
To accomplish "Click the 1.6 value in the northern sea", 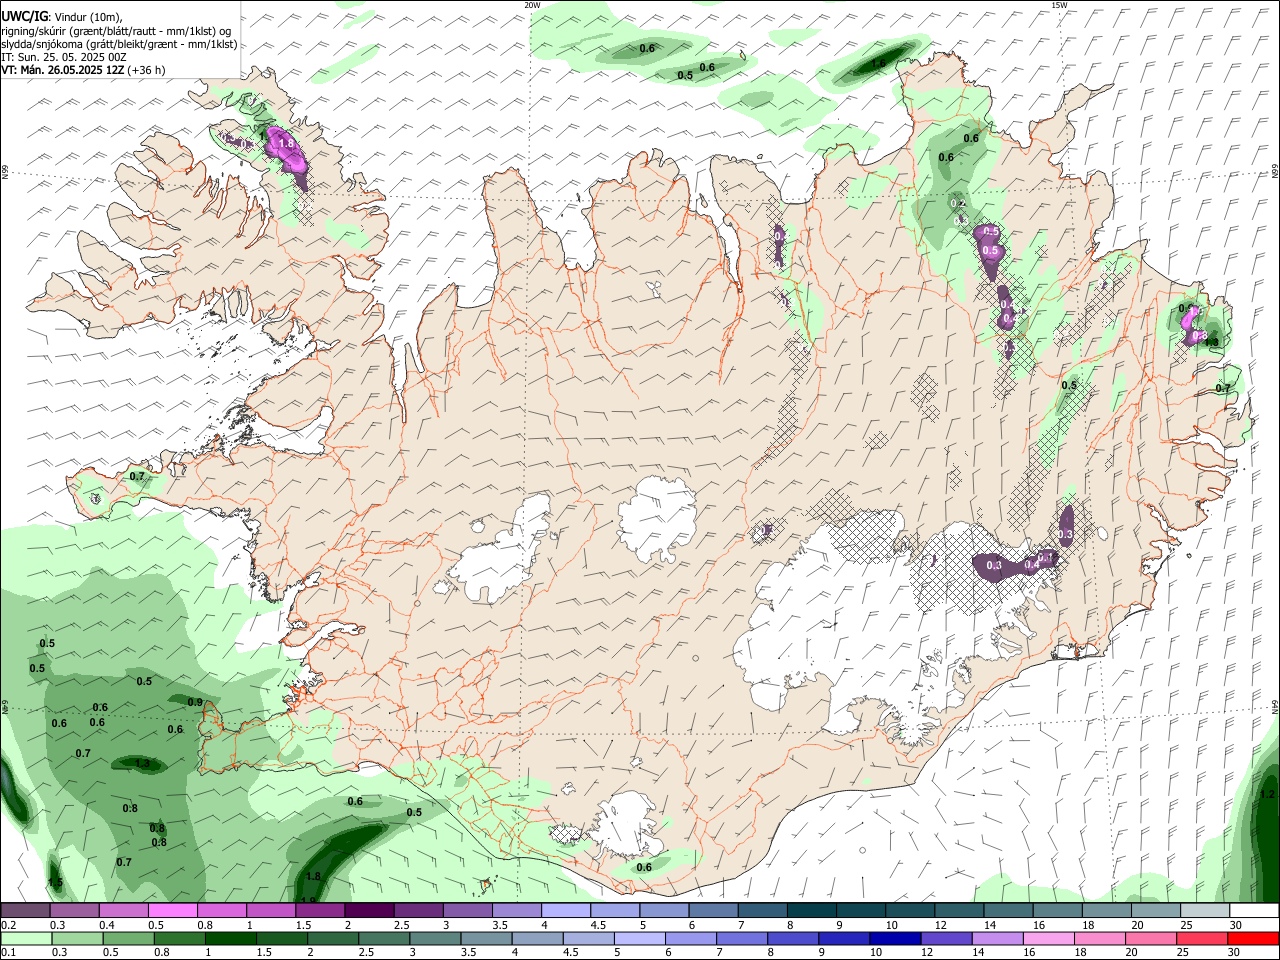I will [878, 63].
